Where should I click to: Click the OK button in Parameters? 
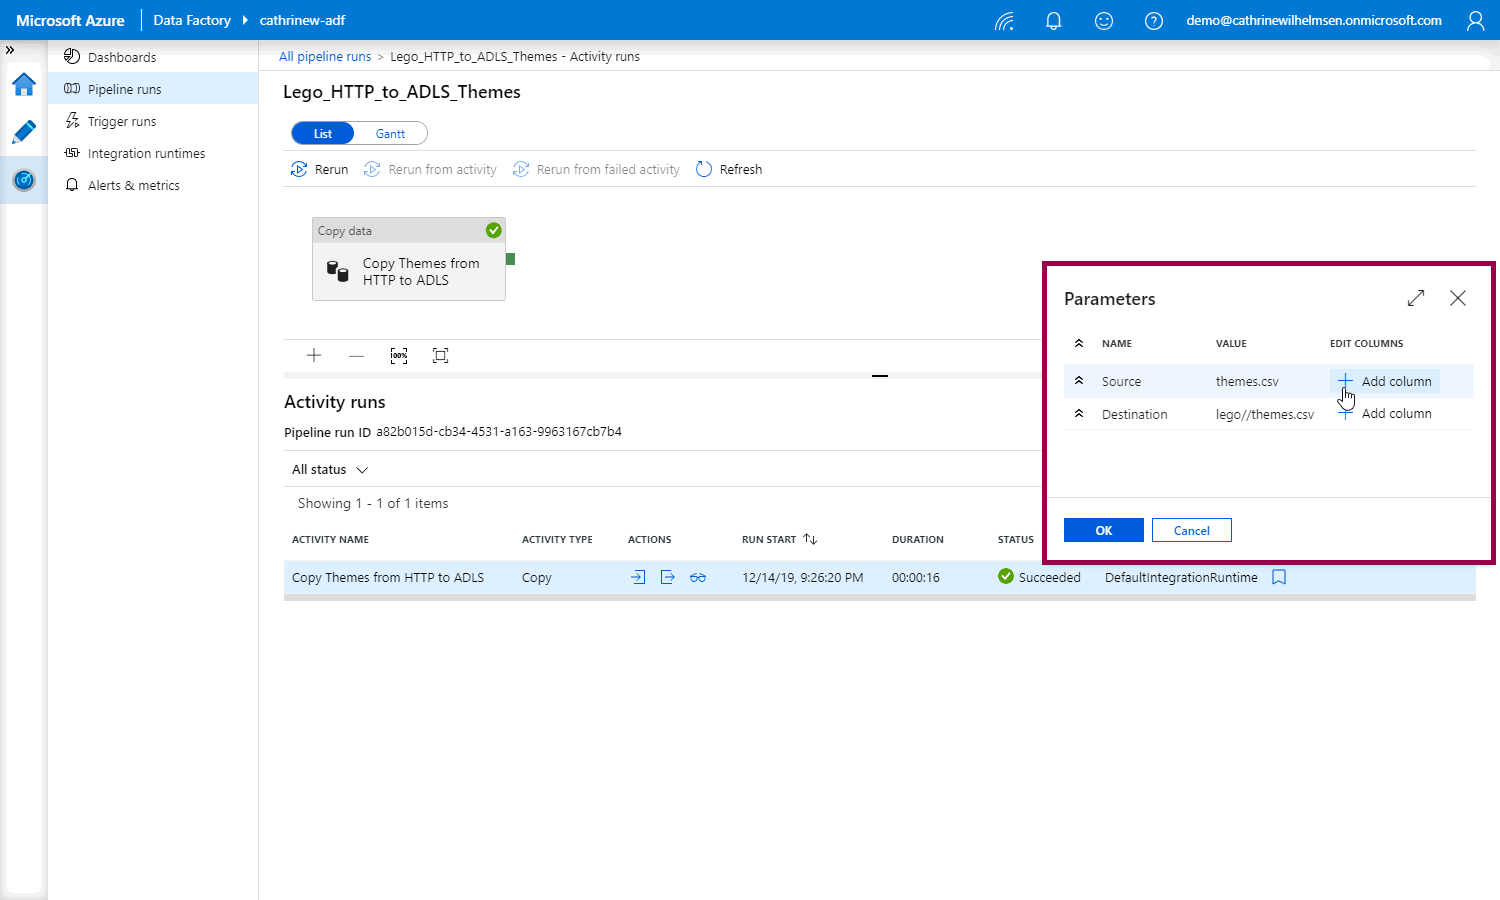click(1103, 530)
